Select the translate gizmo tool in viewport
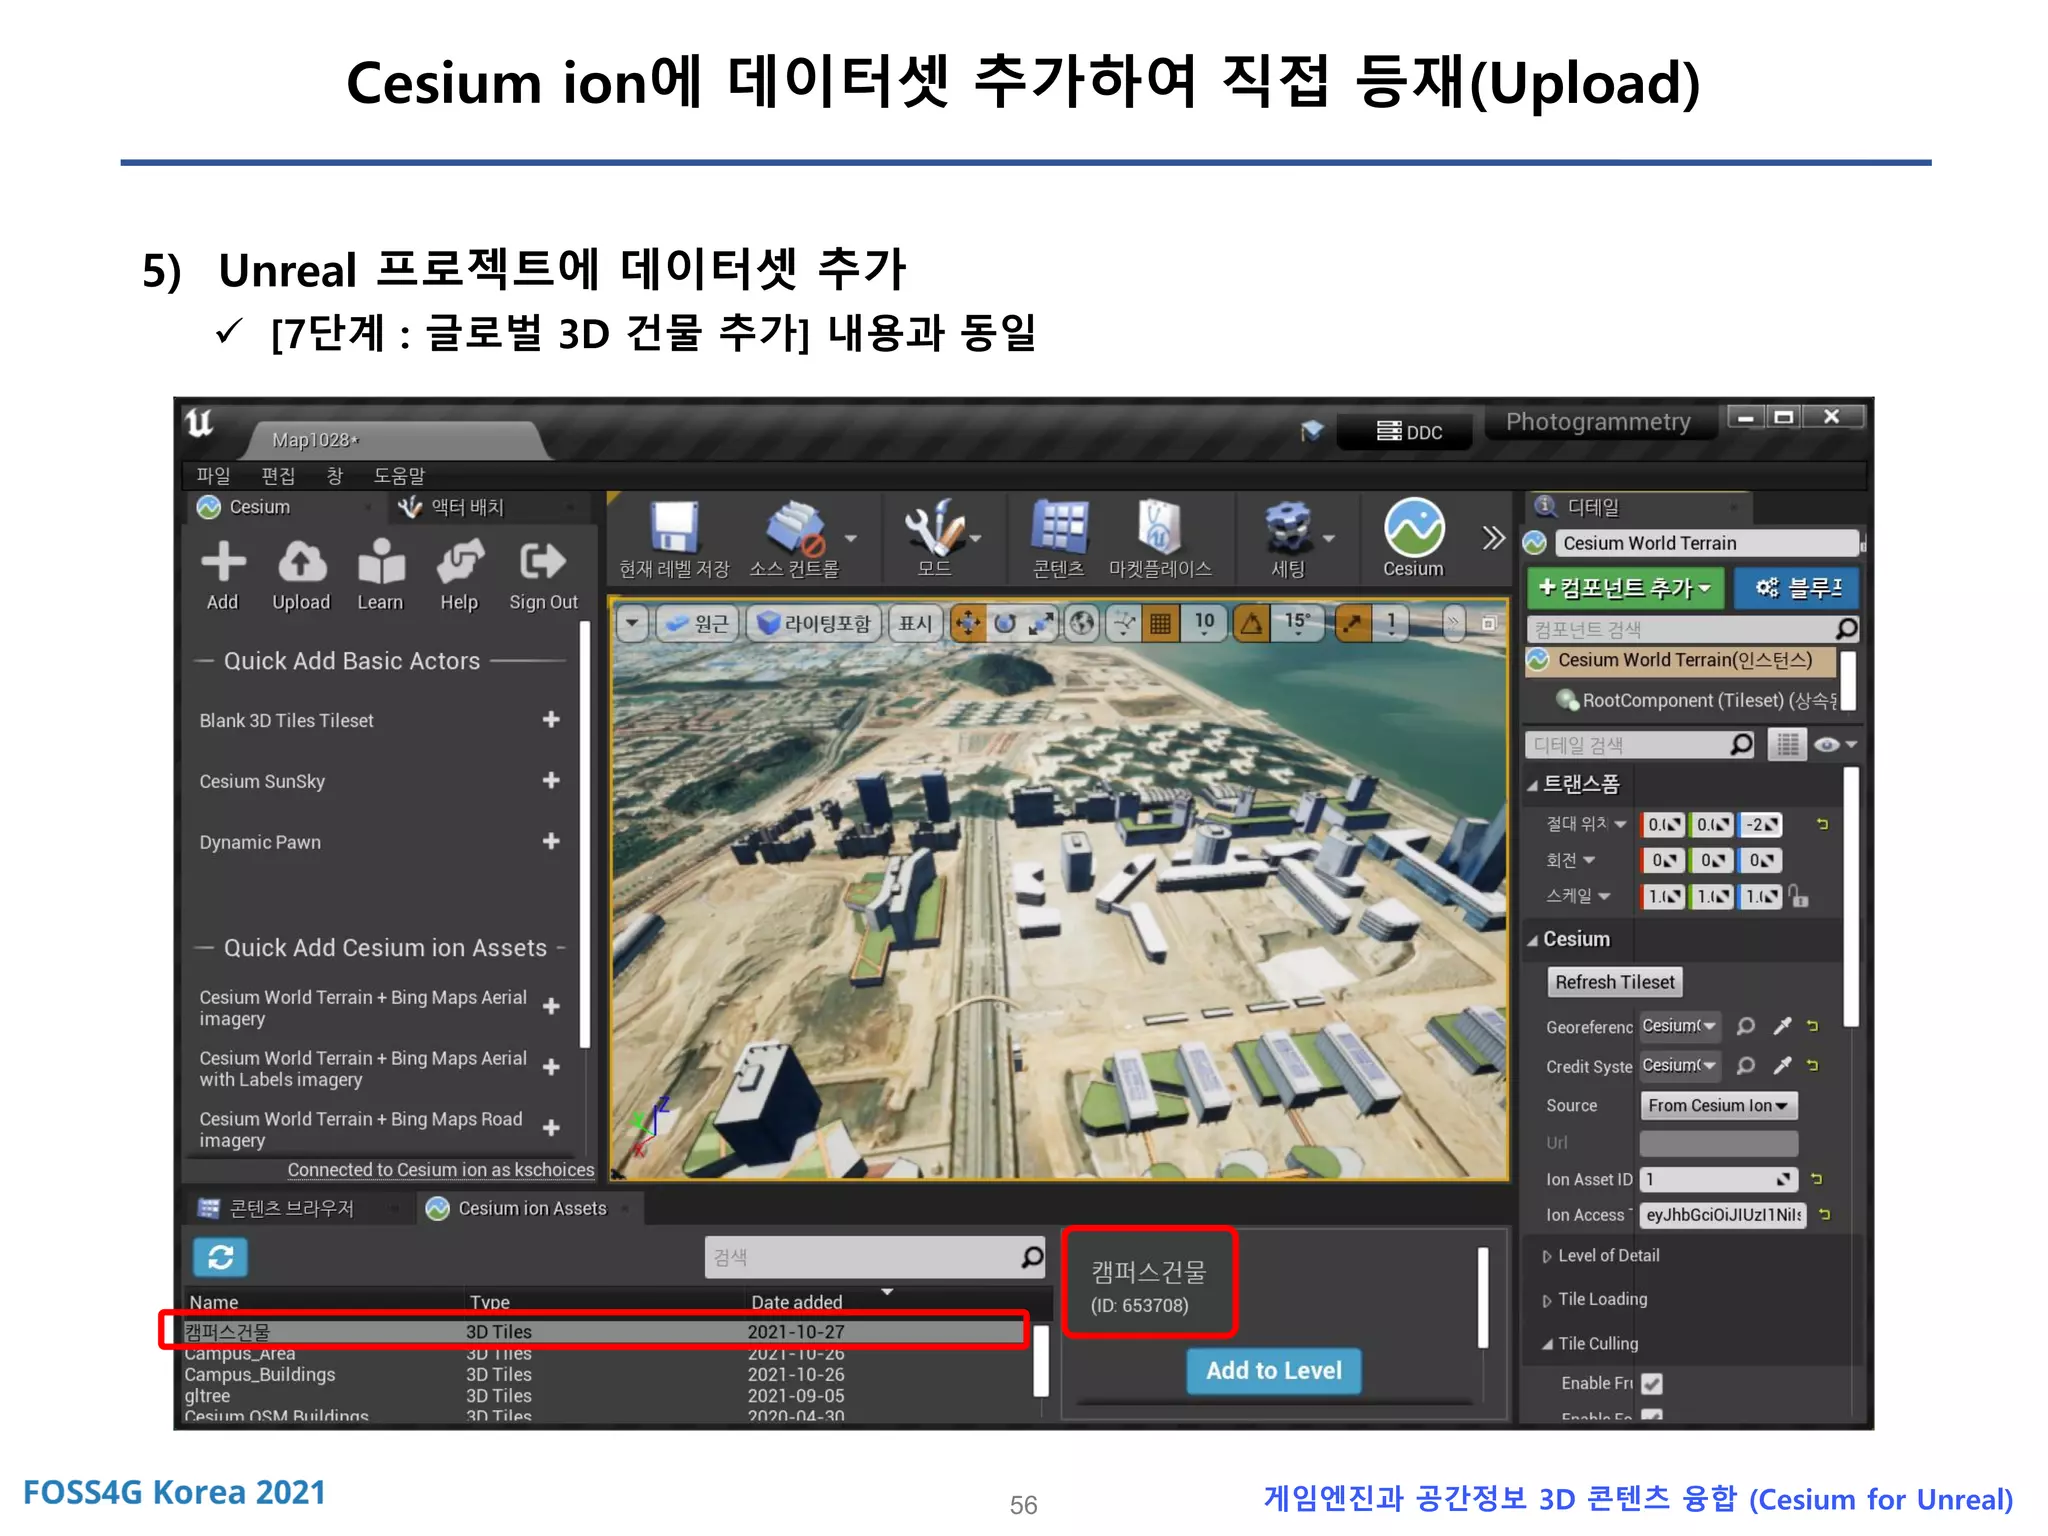This screenshot has width=2048, height=1536. point(967,623)
